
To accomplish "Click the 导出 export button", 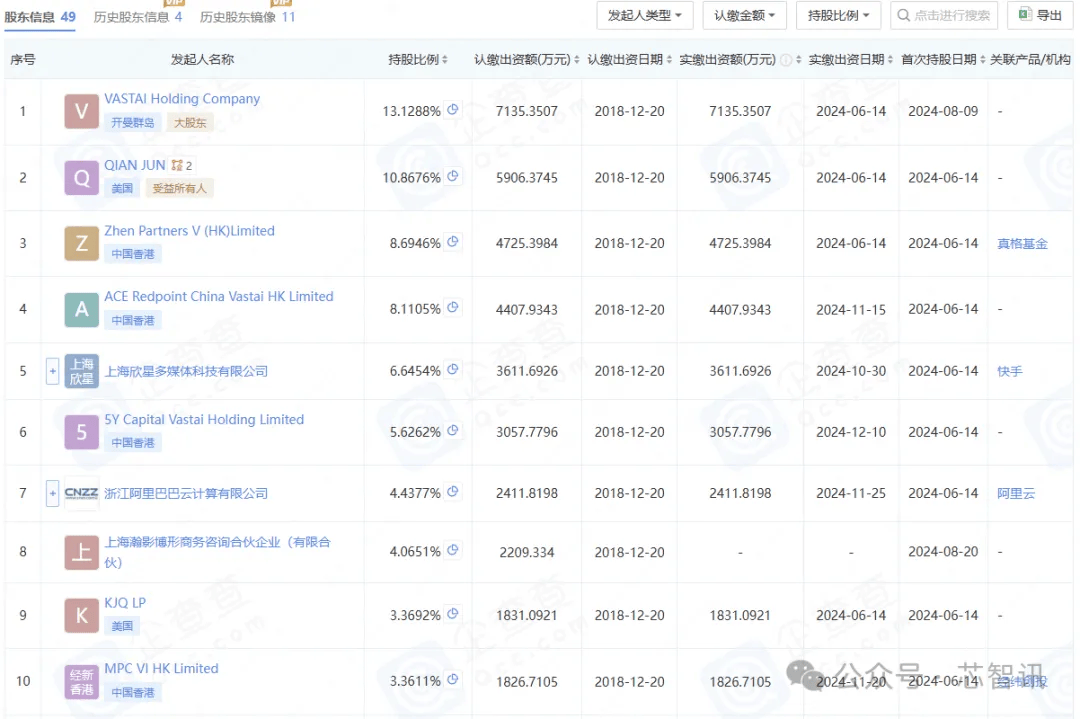I will tap(1040, 16).
